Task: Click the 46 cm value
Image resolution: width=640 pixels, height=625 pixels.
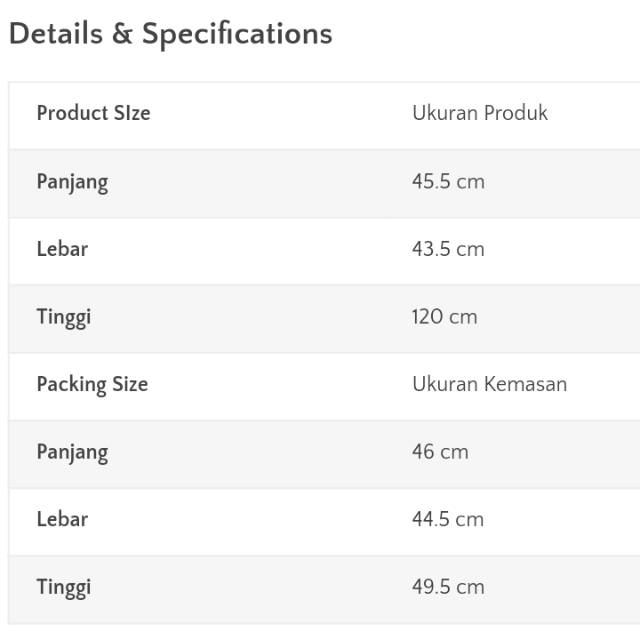Action: (x=440, y=452)
